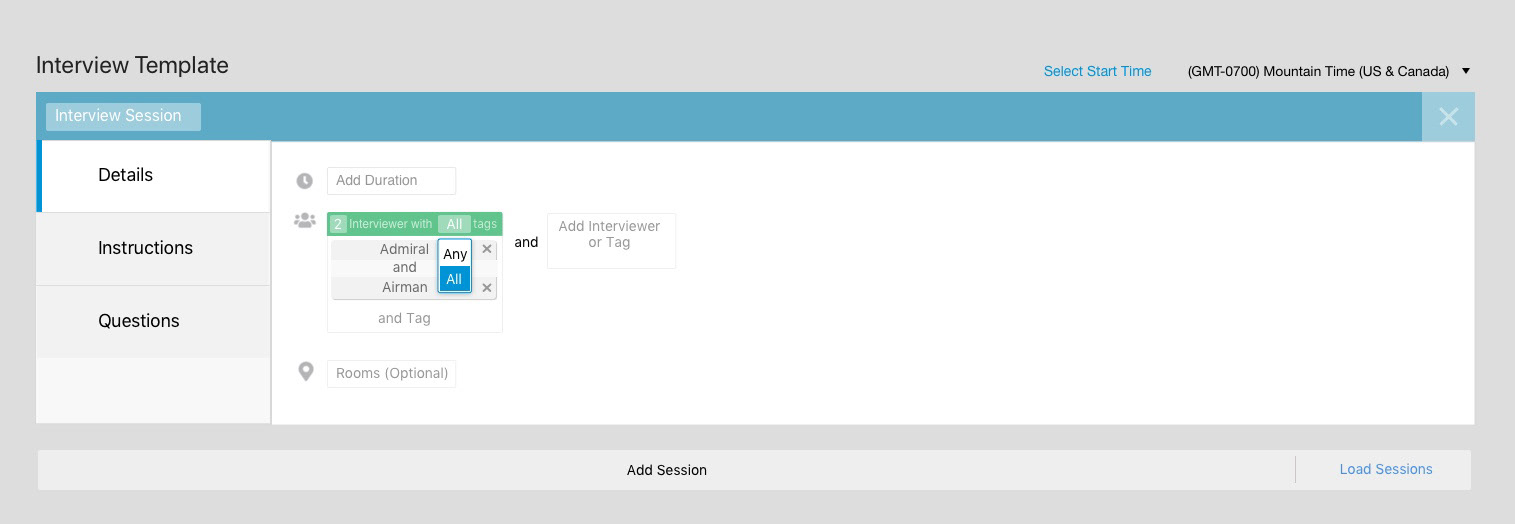Image resolution: width=1515 pixels, height=524 pixels.
Task: Click the interviewer count badge 2
Action: coord(338,224)
